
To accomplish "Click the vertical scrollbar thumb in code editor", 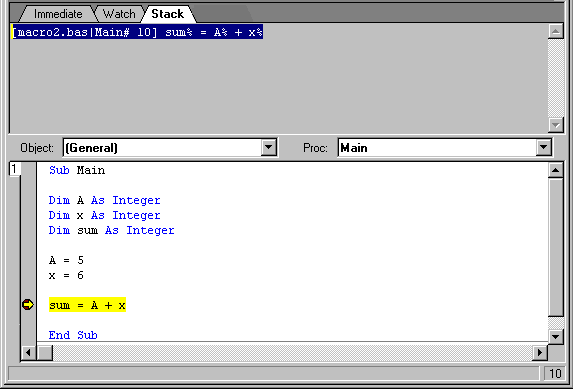I will click(555, 247).
